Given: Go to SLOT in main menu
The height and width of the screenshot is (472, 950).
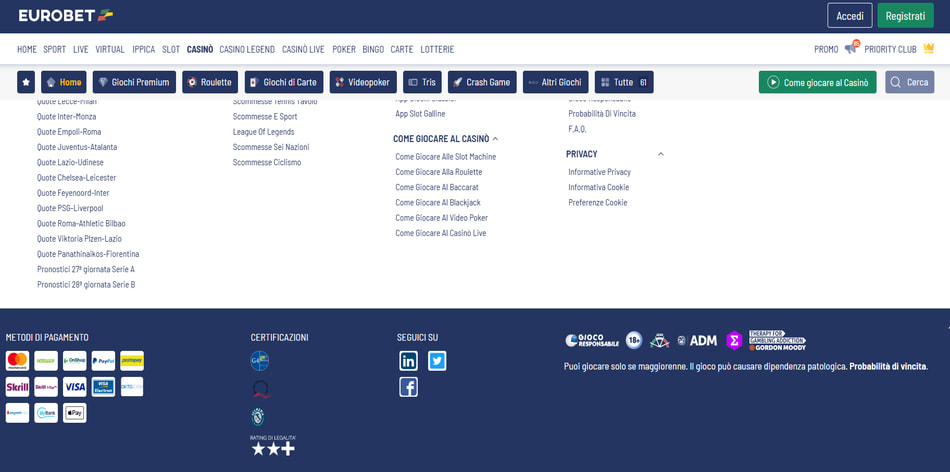Looking at the screenshot, I should [x=171, y=49].
